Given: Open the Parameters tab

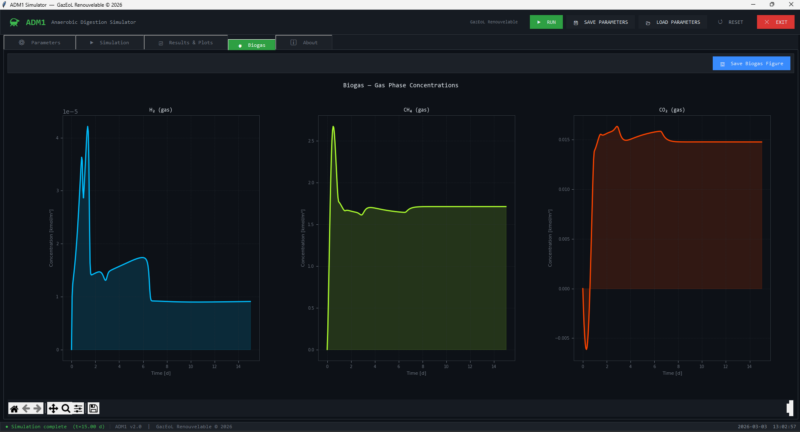Looking at the screenshot, I should pyautogui.click(x=39, y=43).
